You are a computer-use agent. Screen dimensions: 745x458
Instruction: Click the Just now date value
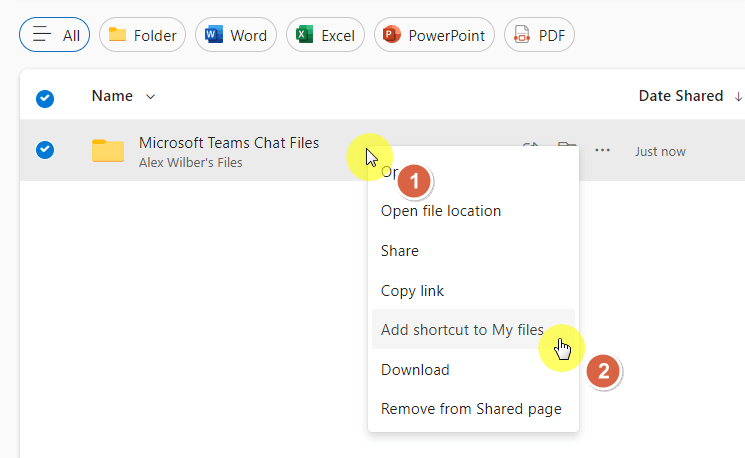click(x=660, y=152)
